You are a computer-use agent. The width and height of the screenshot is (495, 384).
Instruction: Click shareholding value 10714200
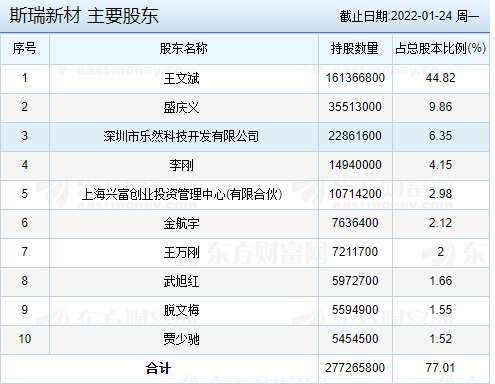(355, 194)
